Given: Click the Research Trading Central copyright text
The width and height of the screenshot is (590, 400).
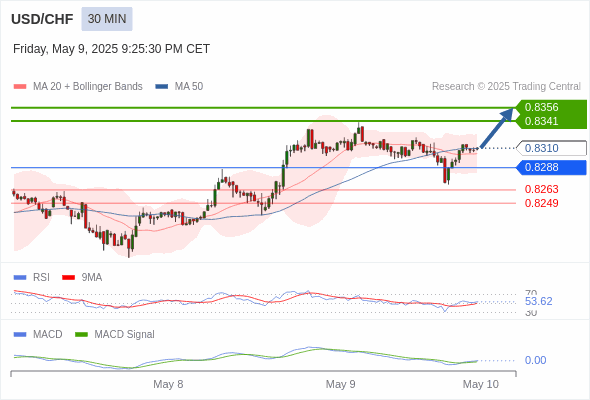Looking at the screenshot, I should (x=506, y=87).
